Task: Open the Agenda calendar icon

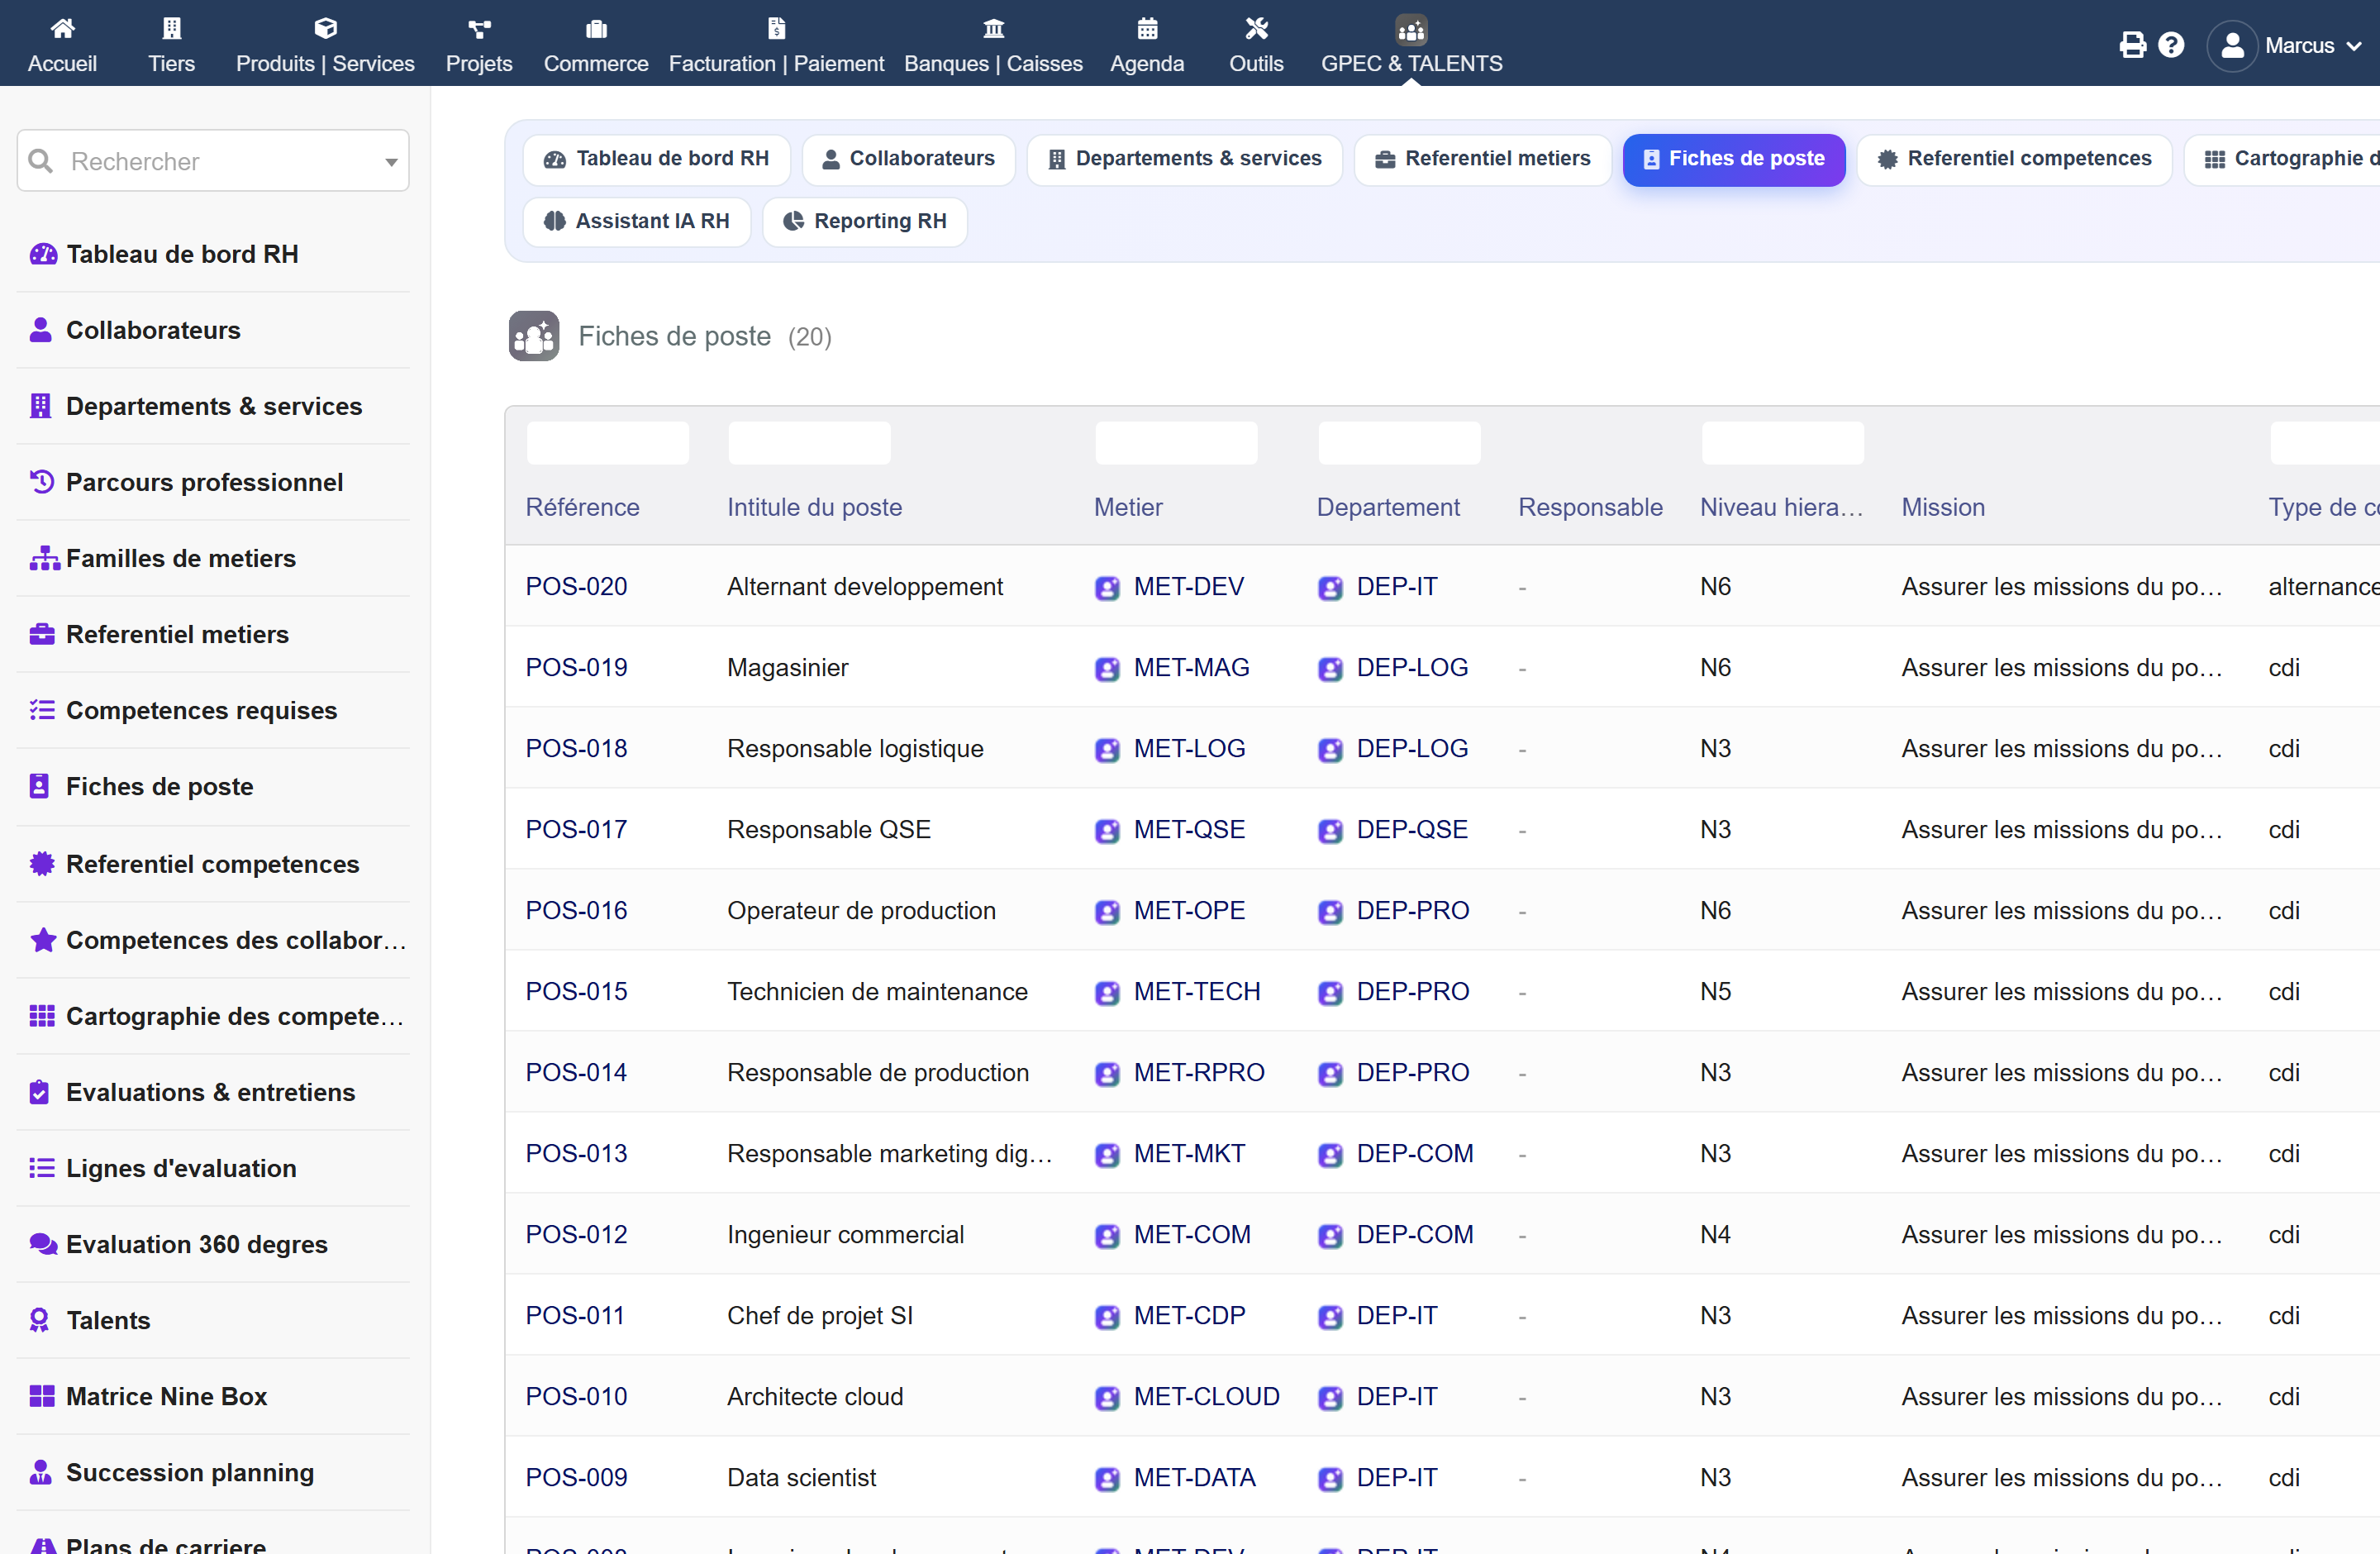Action: (1147, 28)
